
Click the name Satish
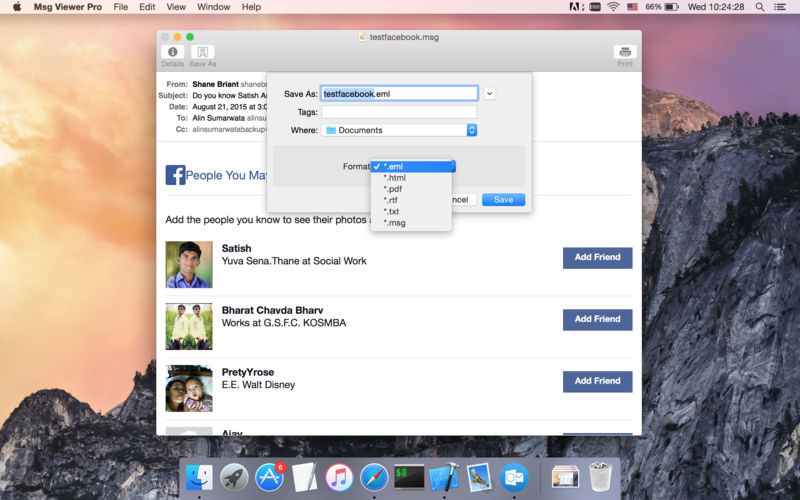[236, 248]
